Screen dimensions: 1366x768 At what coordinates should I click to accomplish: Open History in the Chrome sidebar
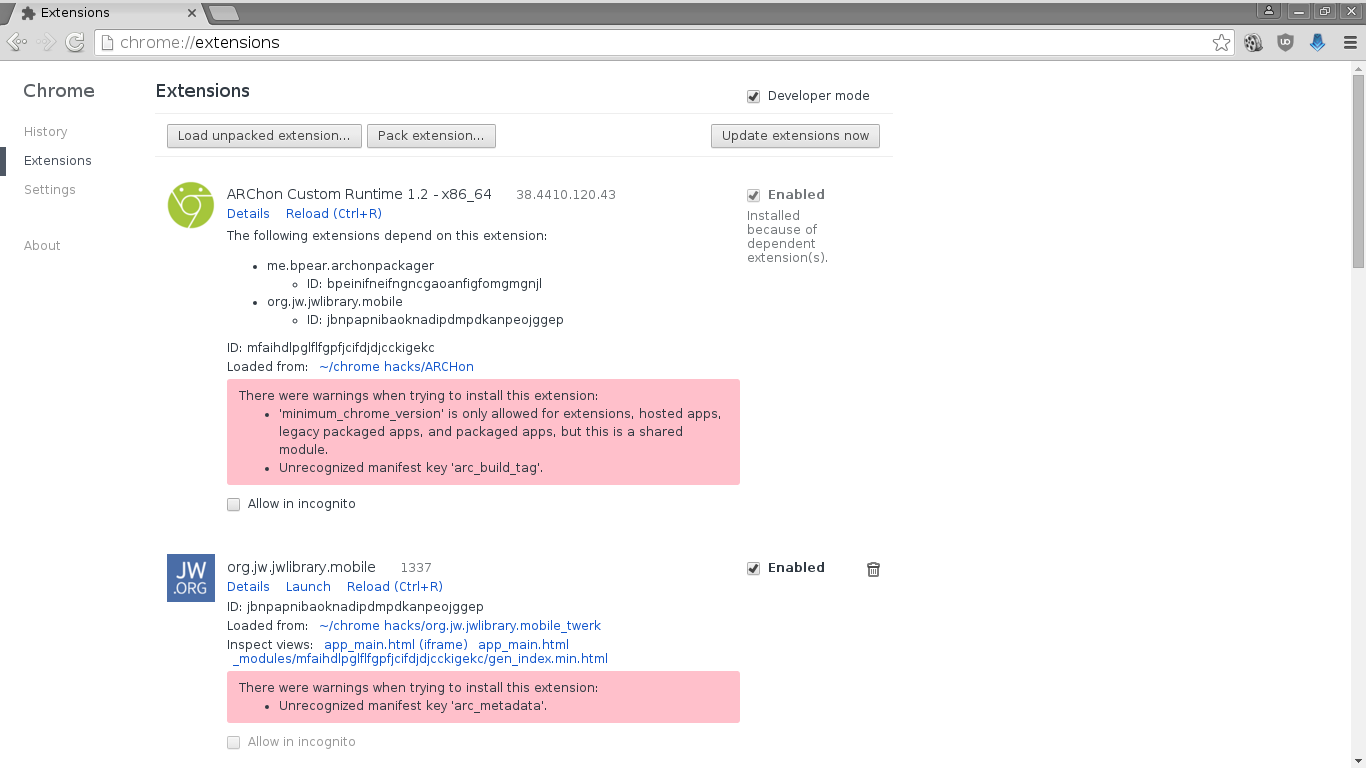point(46,131)
